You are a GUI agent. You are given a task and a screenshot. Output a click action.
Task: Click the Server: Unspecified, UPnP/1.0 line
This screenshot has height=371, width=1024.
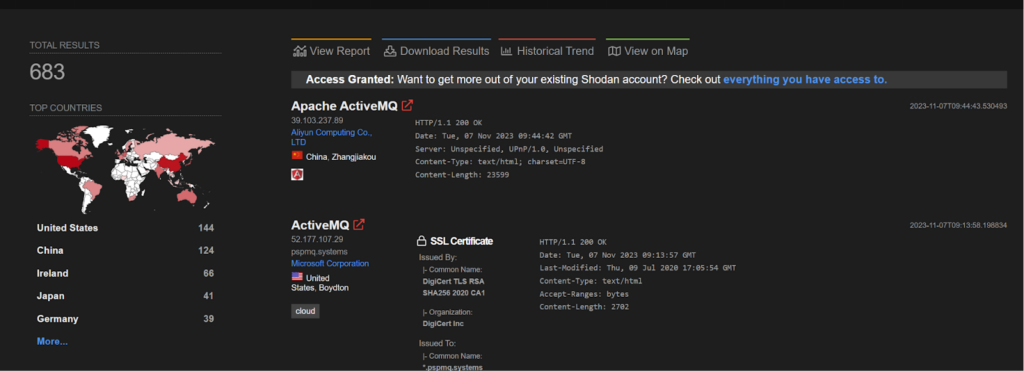(x=509, y=149)
